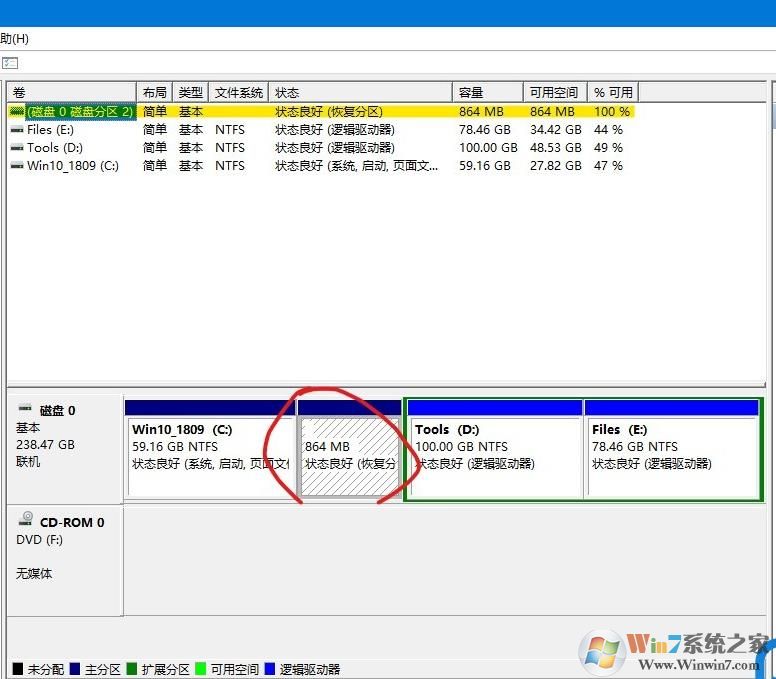Open the Help 助(H) menu
Screen dimensions: 776x679
(x=14, y=39)
